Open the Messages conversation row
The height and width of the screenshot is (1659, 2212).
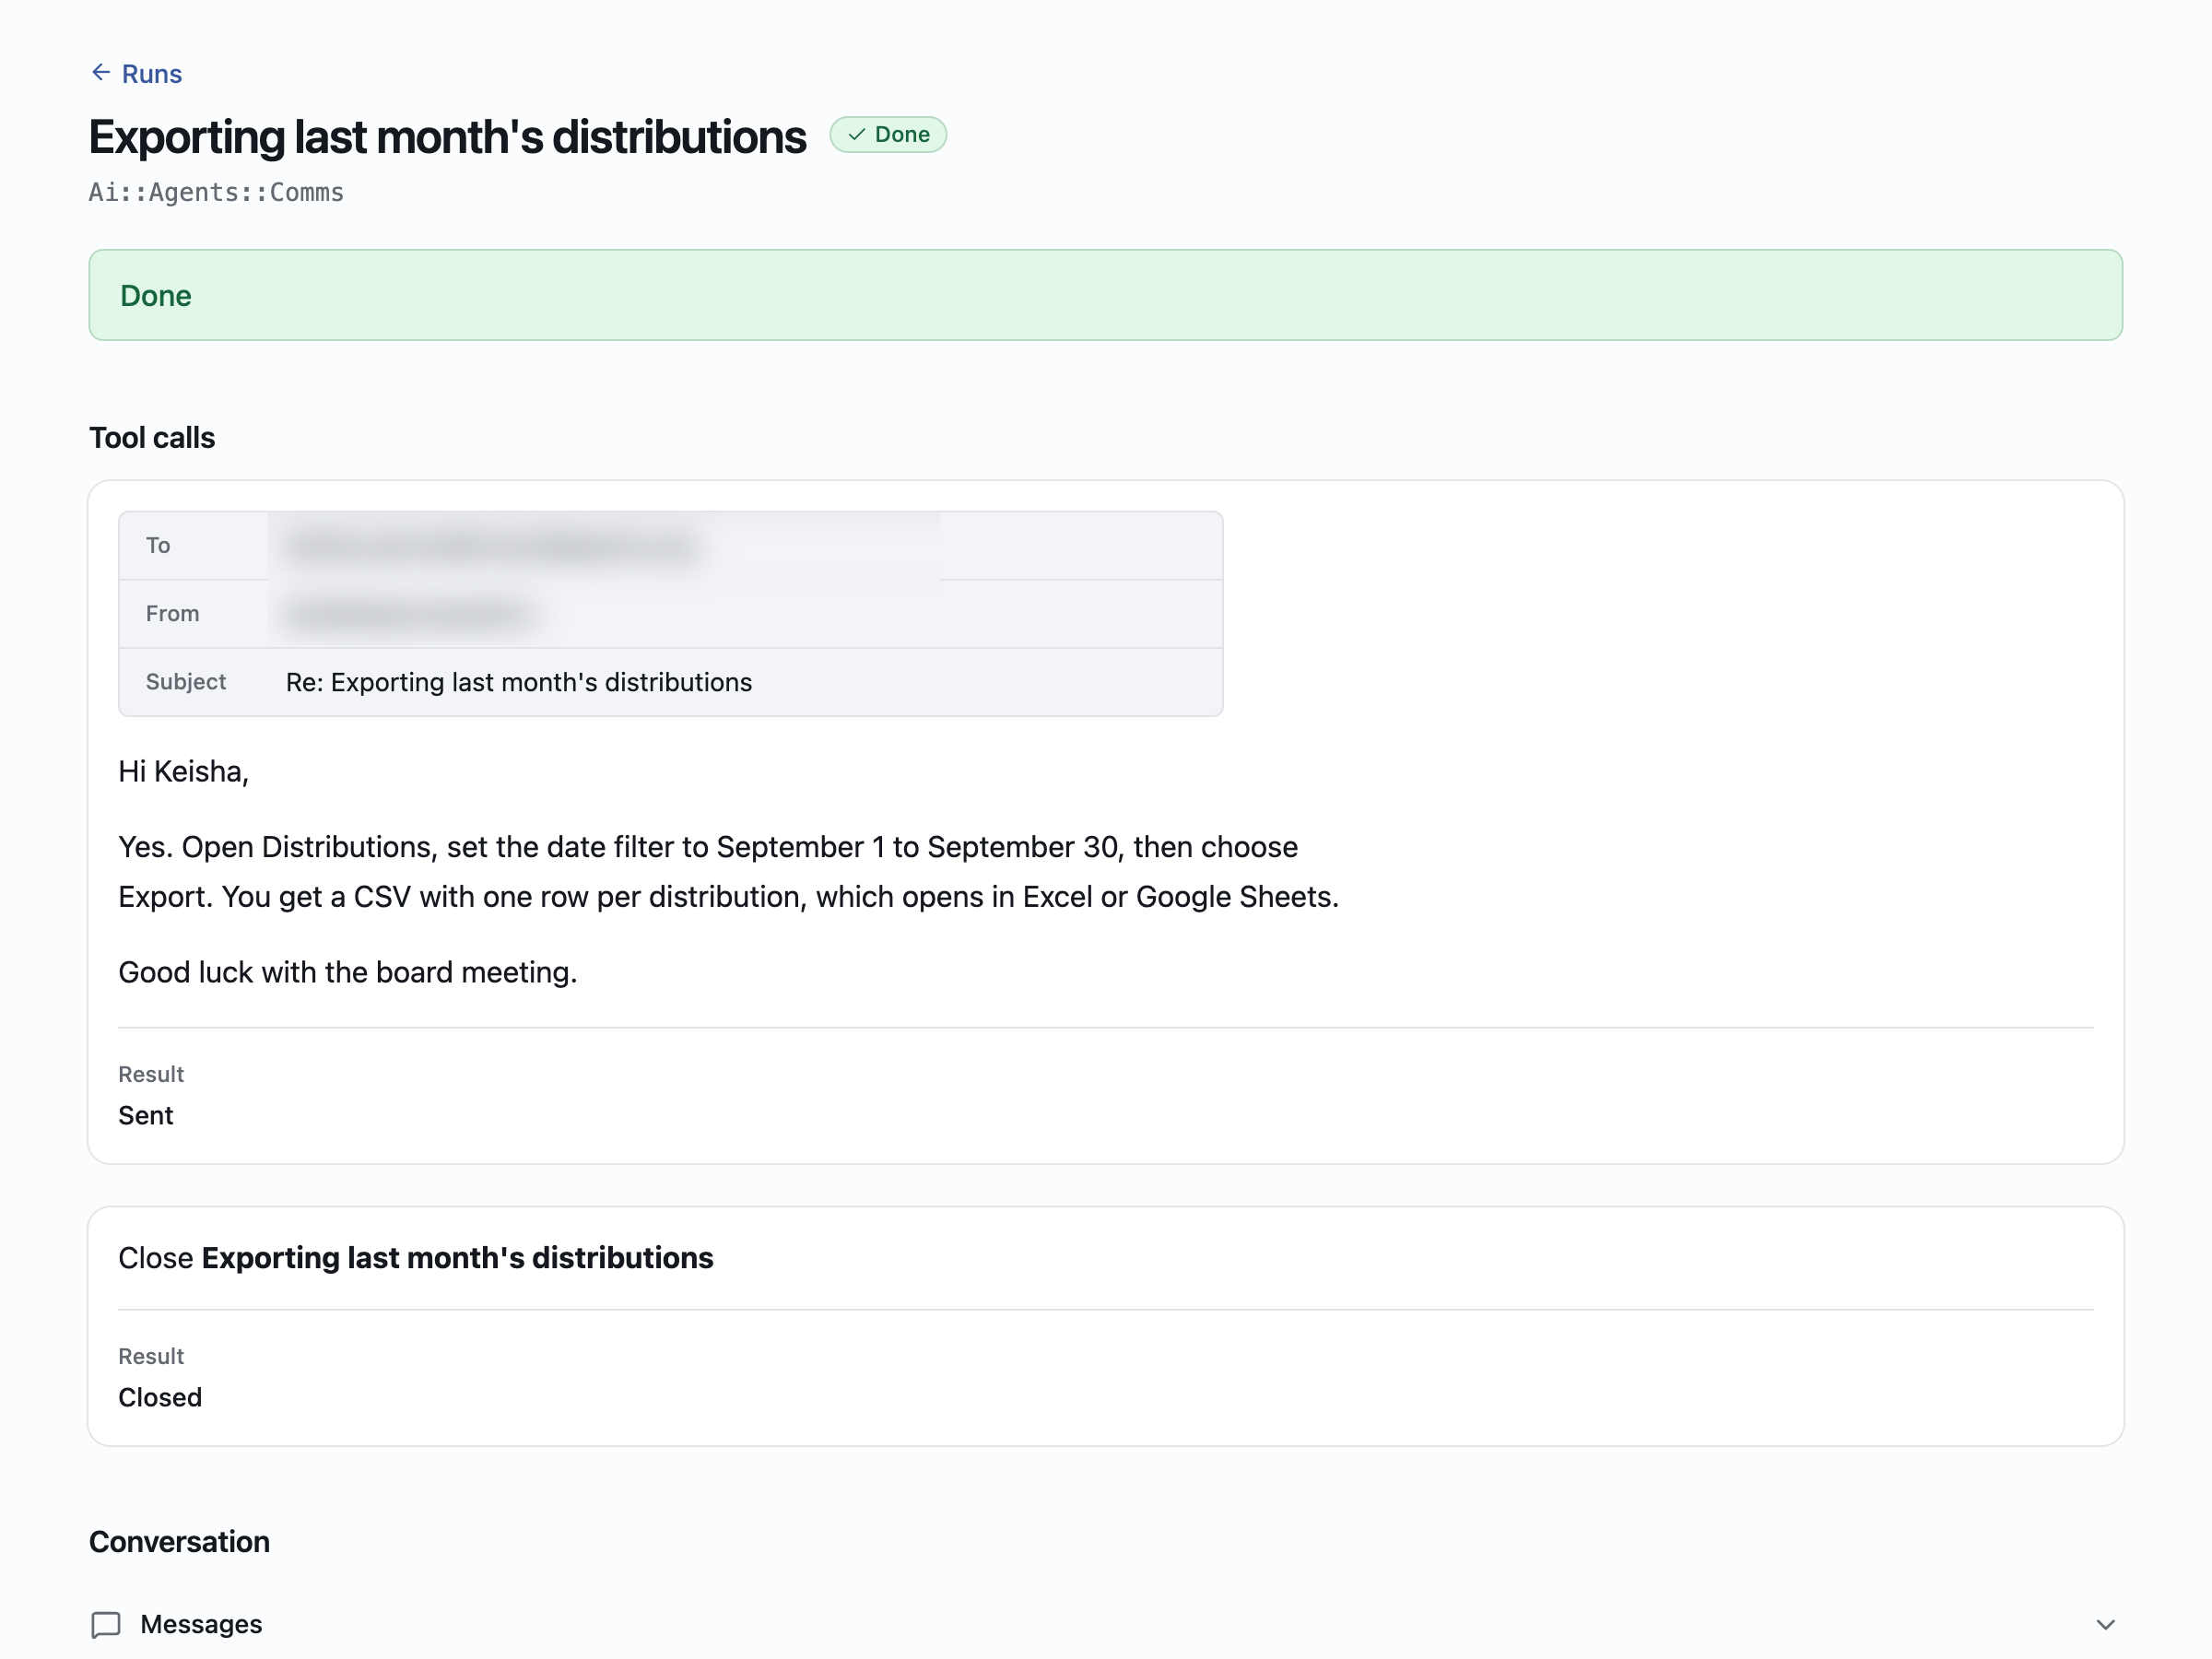(x=1105, y=1624)
